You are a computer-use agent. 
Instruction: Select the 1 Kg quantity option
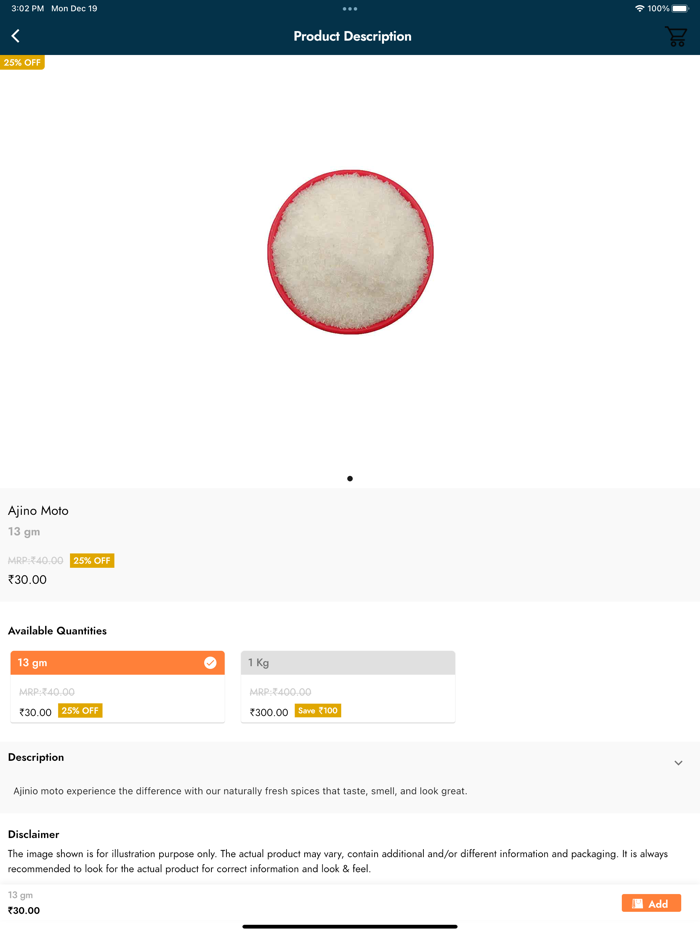pyautogui.click(x=348, y=663)
